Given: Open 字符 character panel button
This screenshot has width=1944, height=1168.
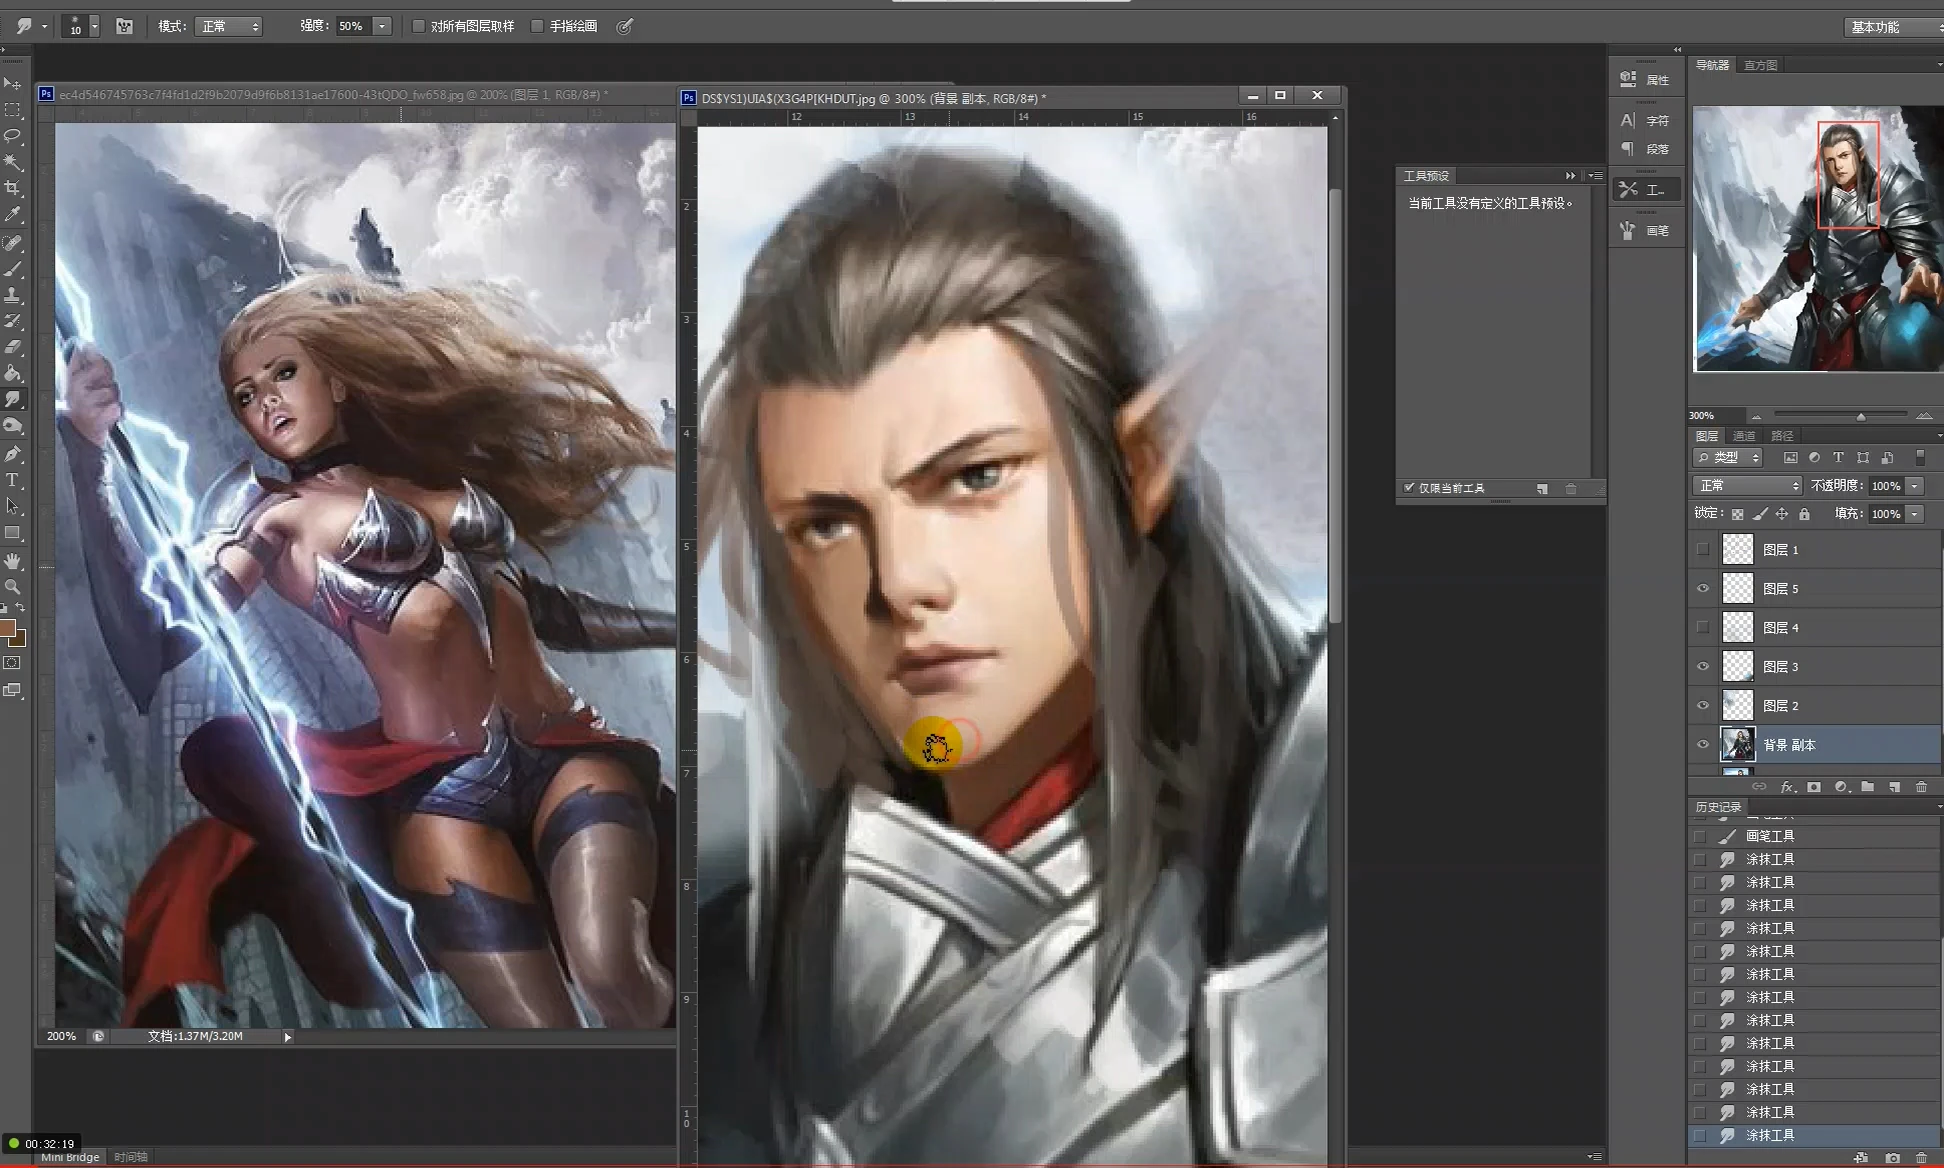Looking at the screenshot, I should coord(1645,120).
